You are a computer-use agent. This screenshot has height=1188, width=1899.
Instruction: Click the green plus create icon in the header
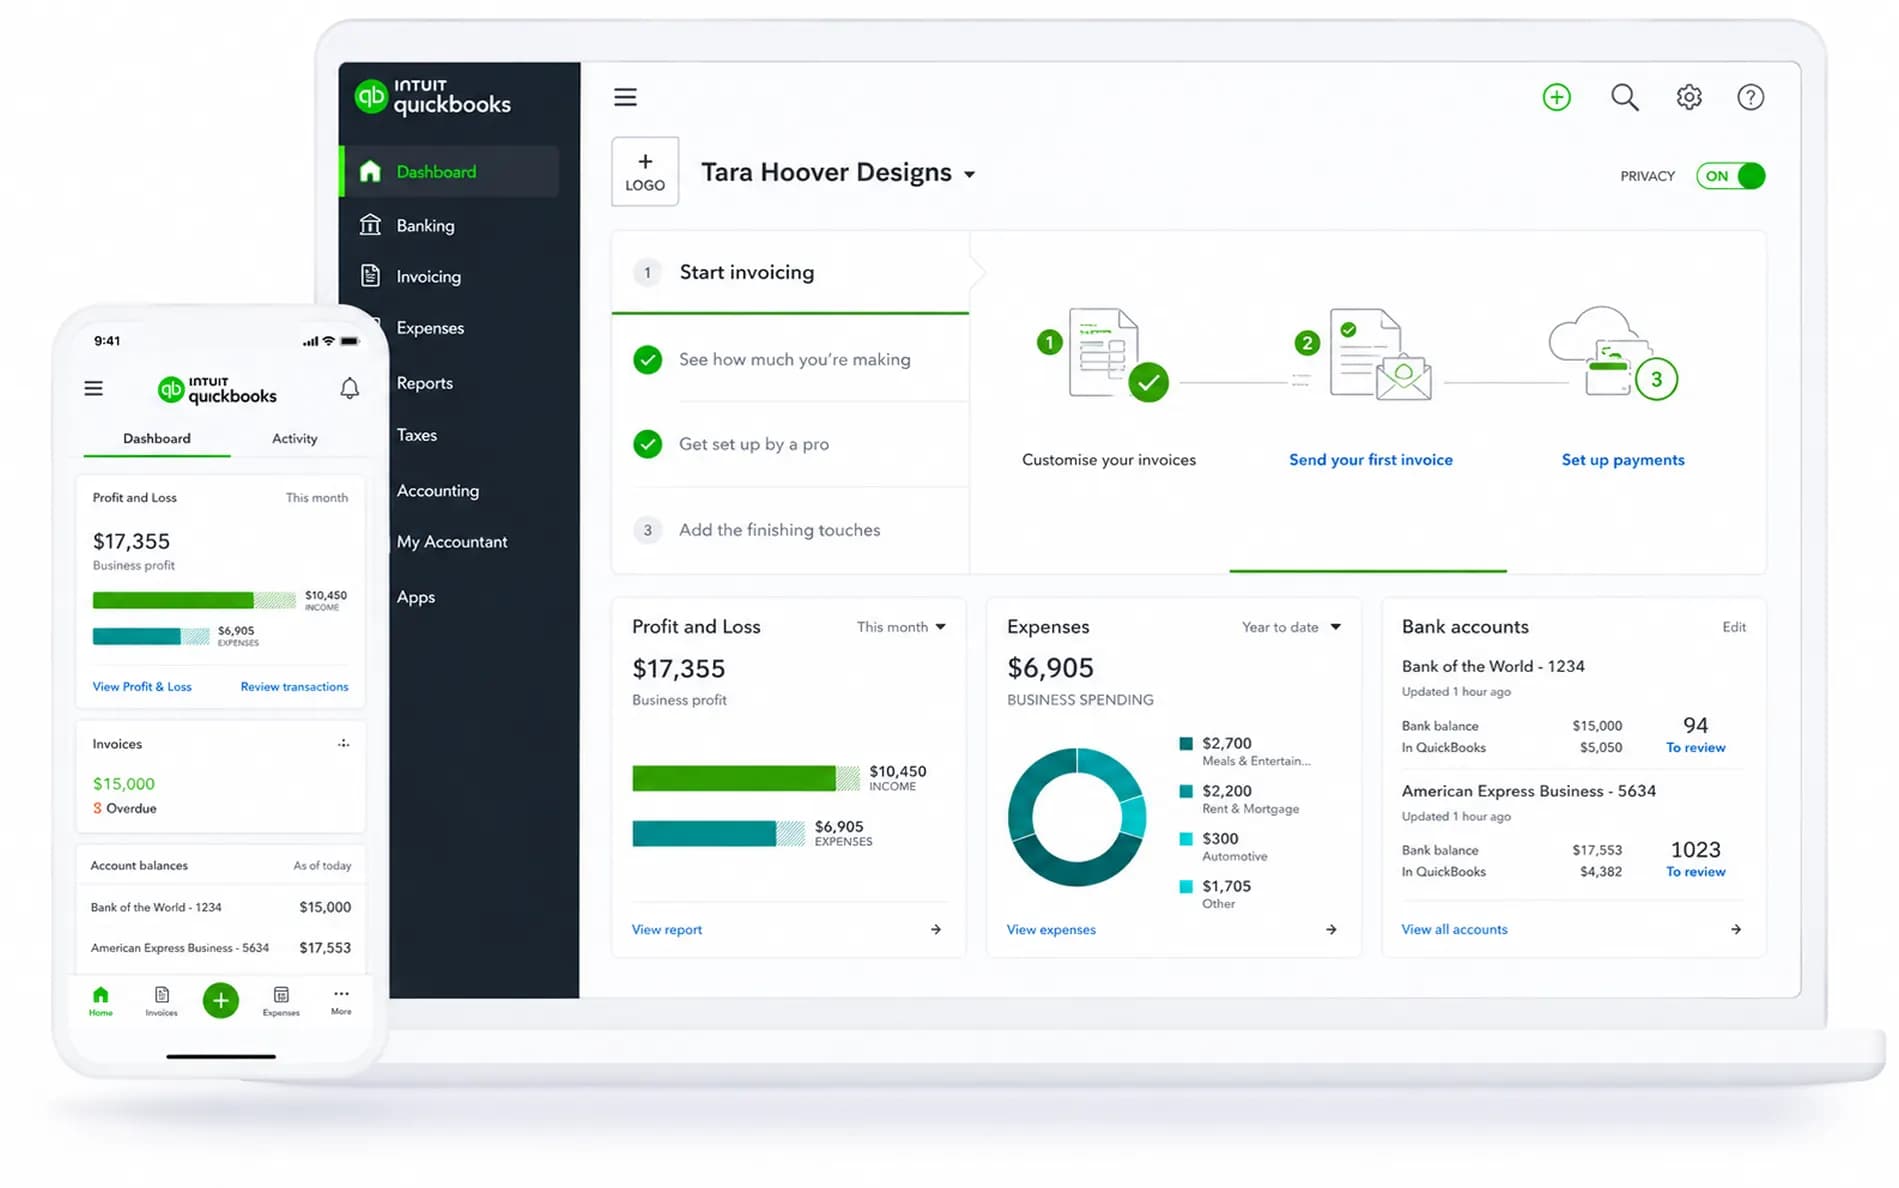[1556, 97]
